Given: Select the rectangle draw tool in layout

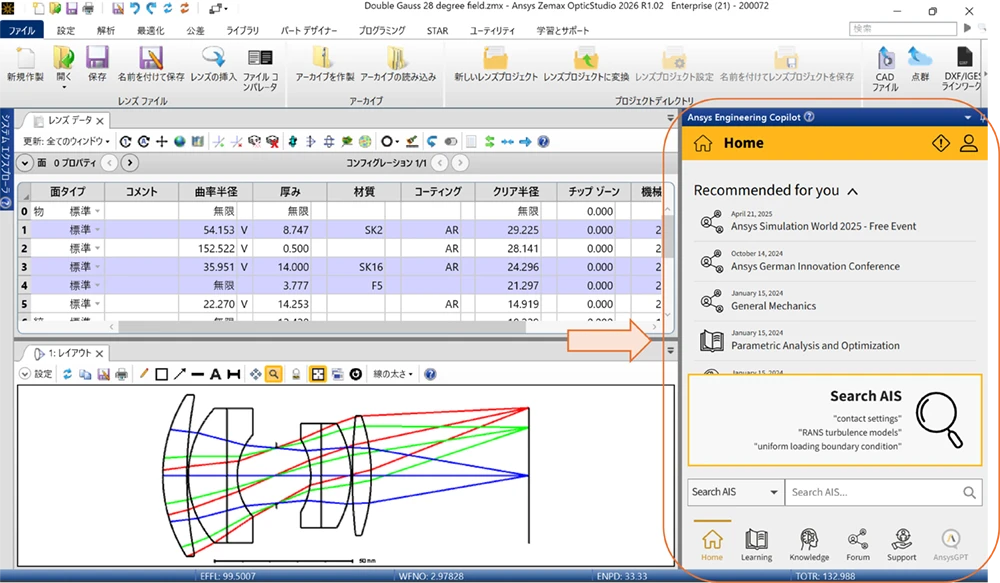Looking at the screenshot, I should (x=161, y=374).
